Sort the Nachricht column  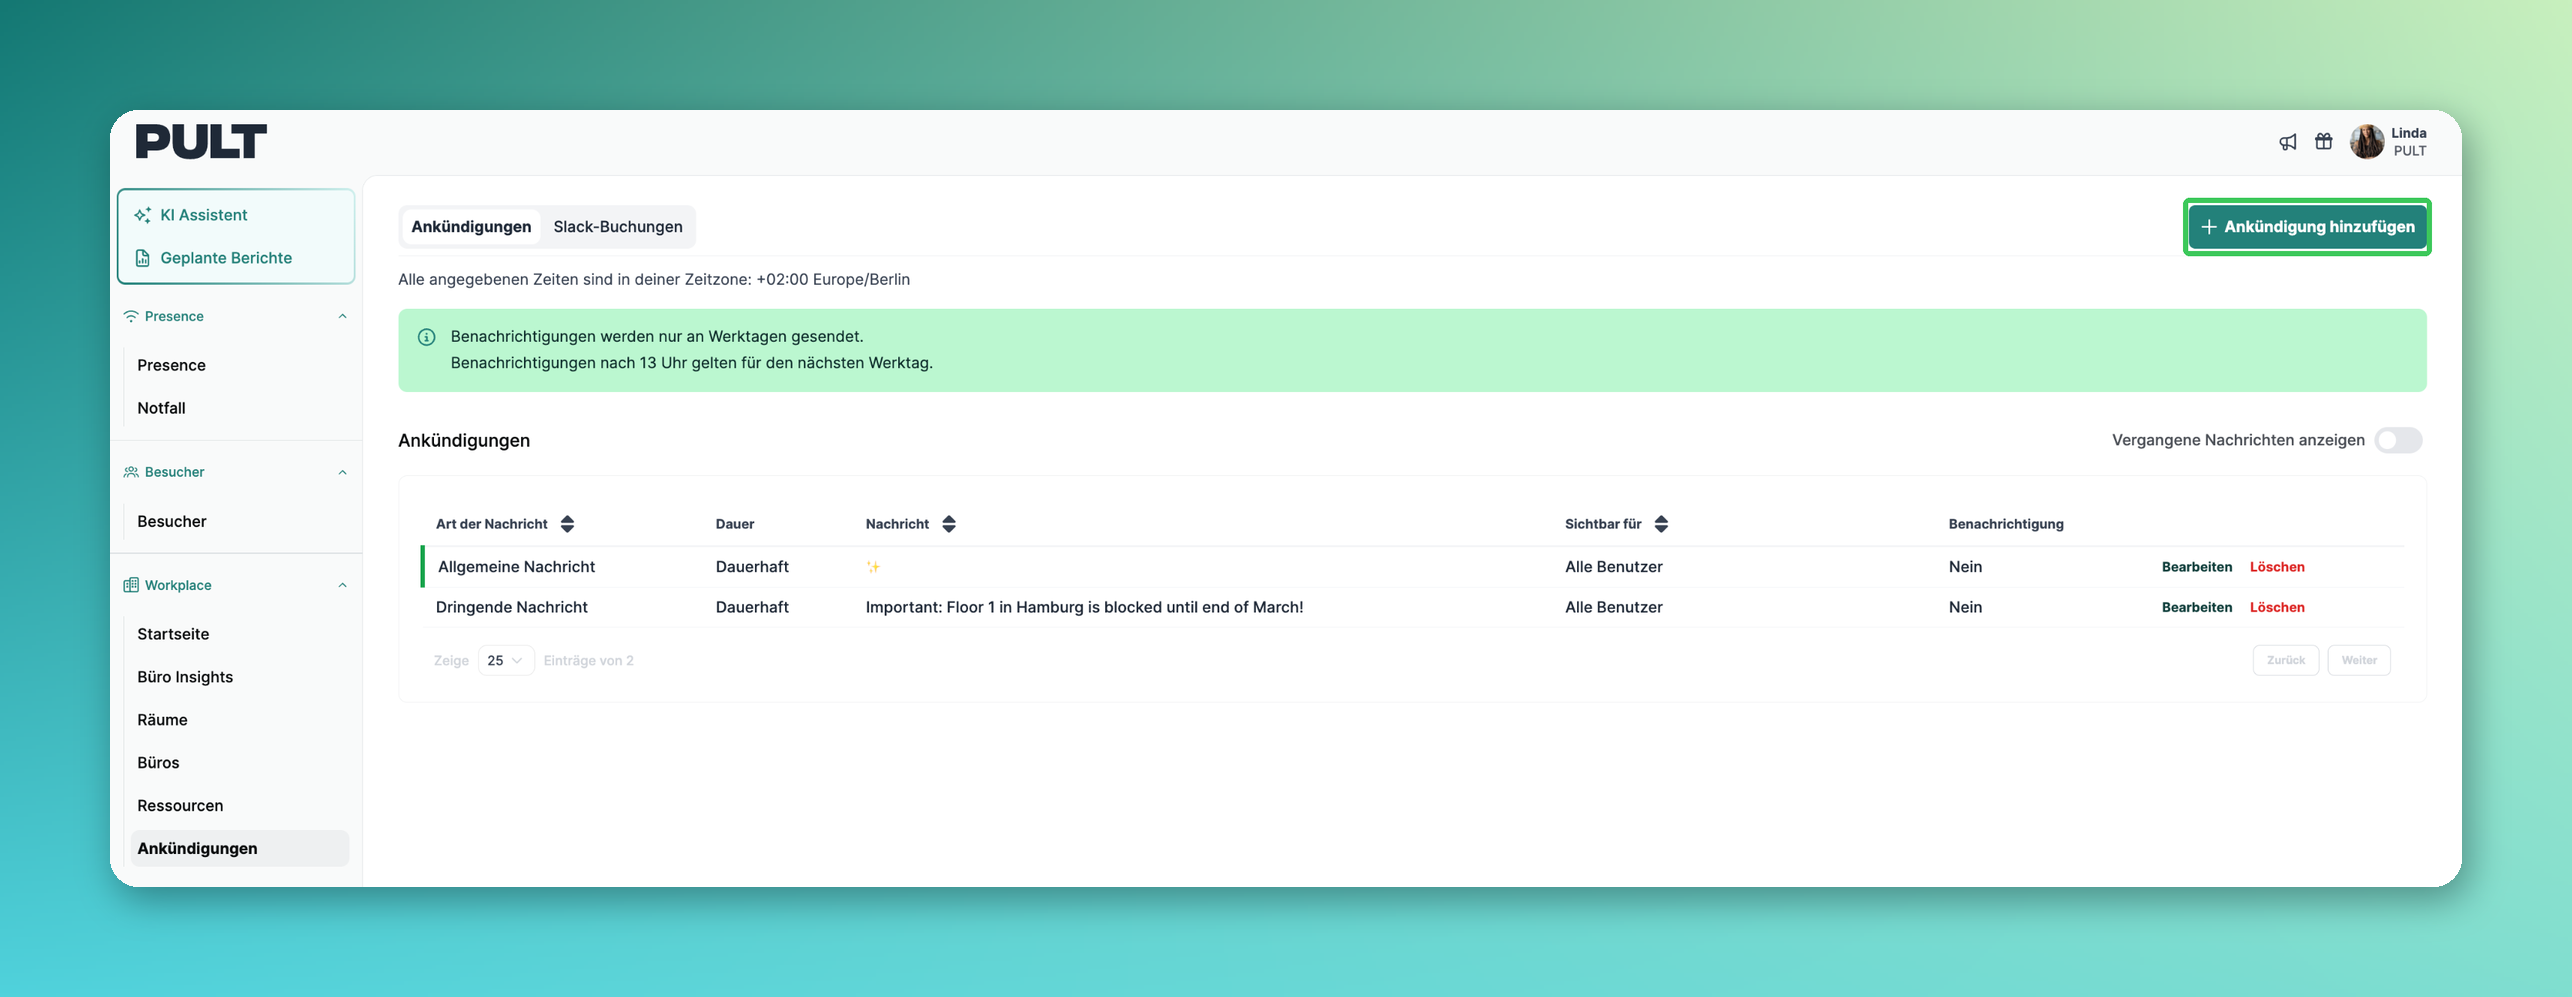tap(949, 524)
